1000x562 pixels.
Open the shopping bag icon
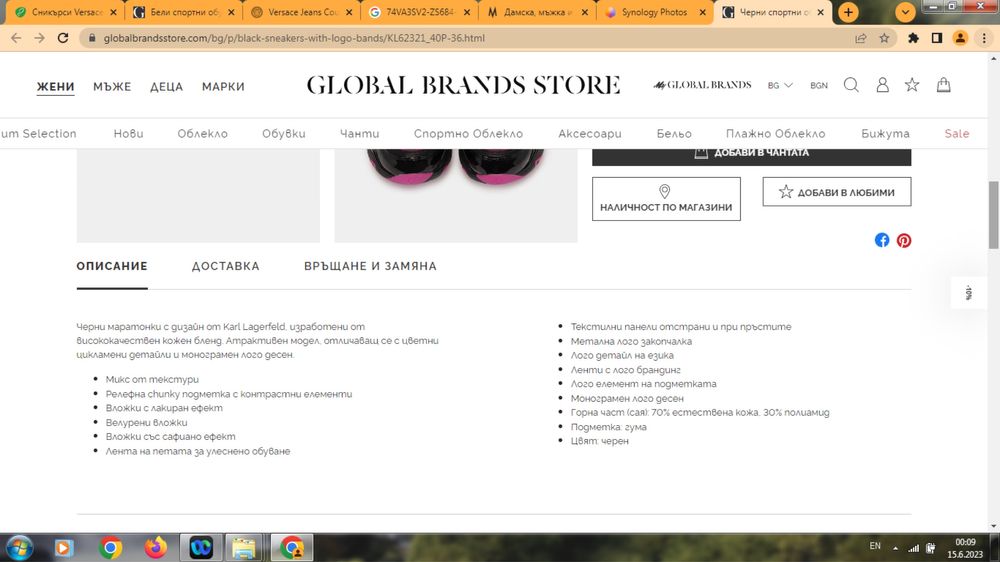point(943,85)
